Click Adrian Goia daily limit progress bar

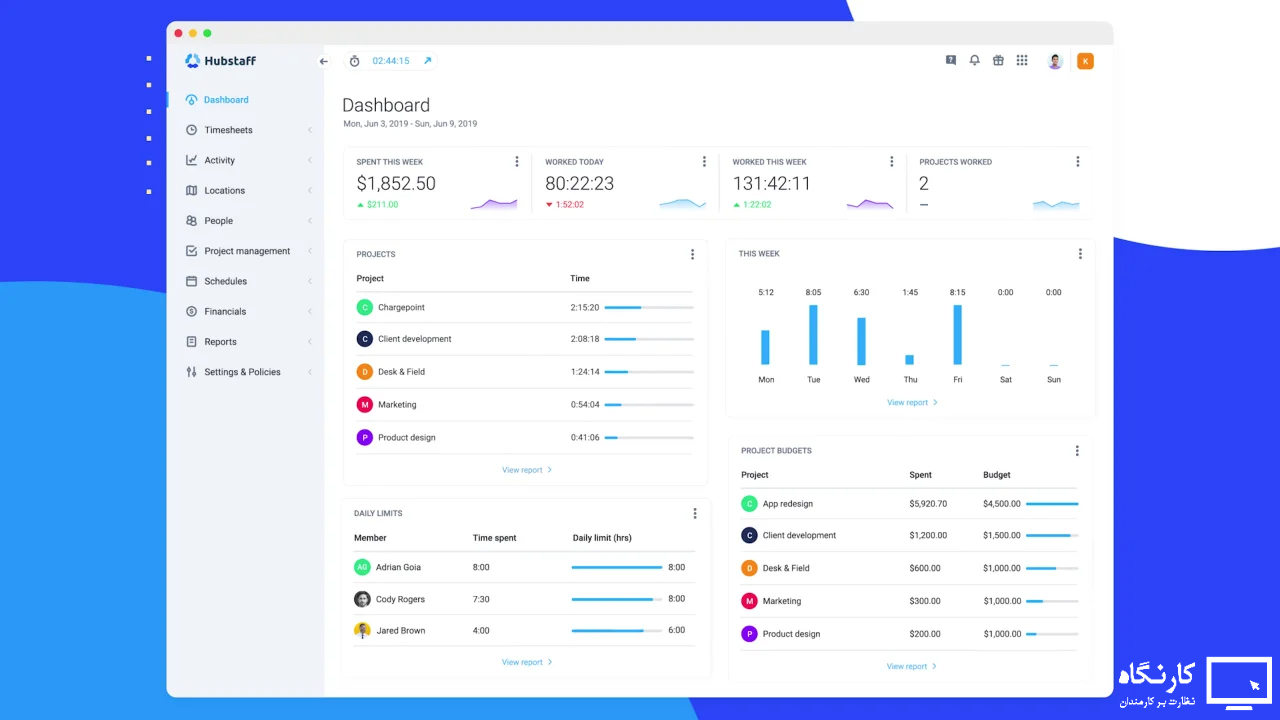tap(617, 567)
